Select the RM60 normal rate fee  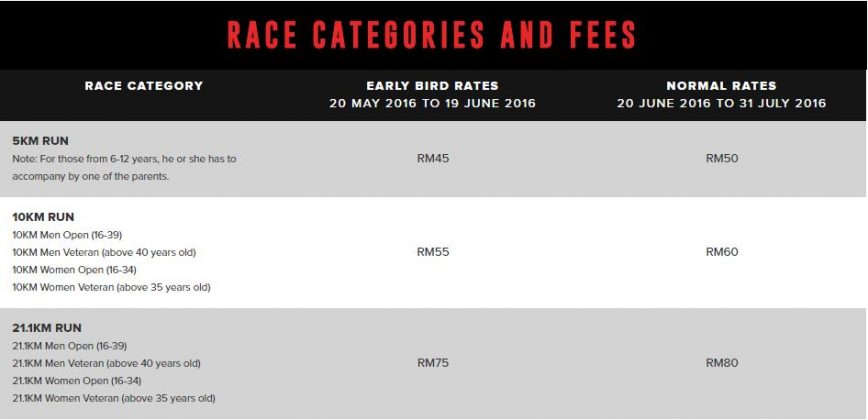tap(721, 252)
